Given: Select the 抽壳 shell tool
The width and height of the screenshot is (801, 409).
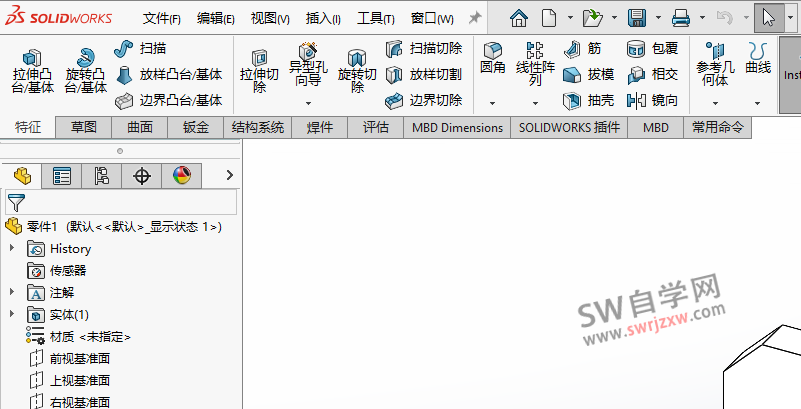Looking at the screenshot, I should (588, 101).
